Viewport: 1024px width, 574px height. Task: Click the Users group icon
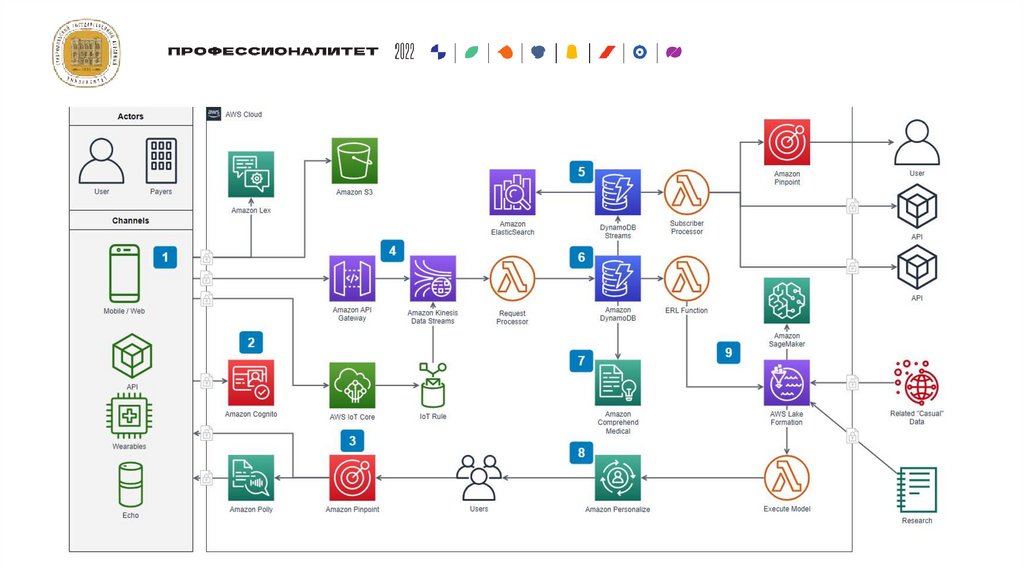pos(479,478)
